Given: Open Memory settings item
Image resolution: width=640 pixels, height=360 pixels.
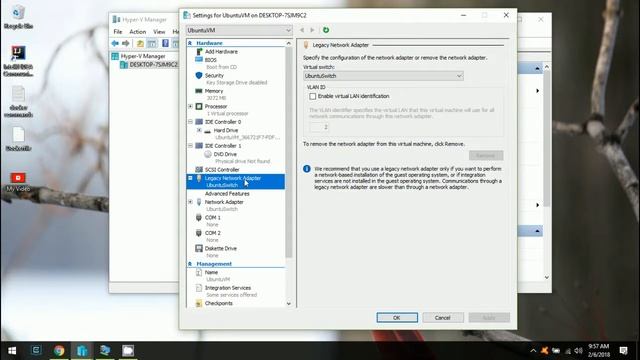Looking at the screenshot, I should click(x=213, y=91).
